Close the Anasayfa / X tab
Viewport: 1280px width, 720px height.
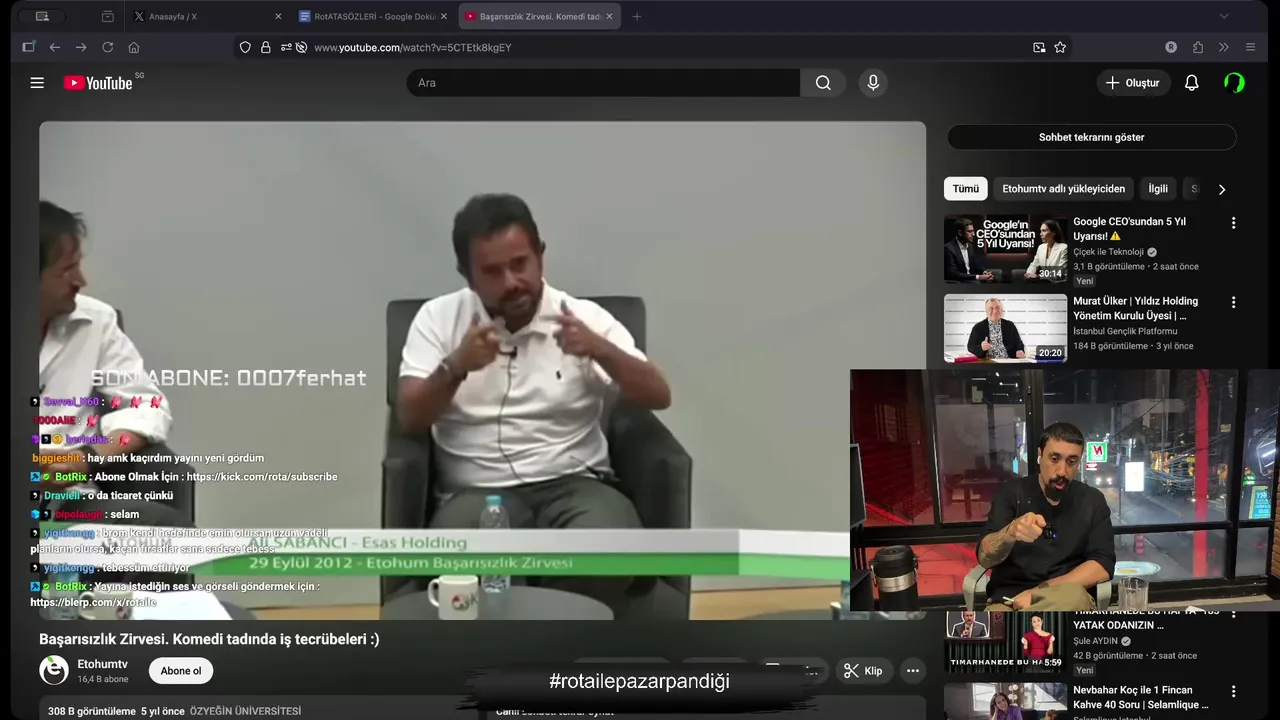[x=278, y=16]
